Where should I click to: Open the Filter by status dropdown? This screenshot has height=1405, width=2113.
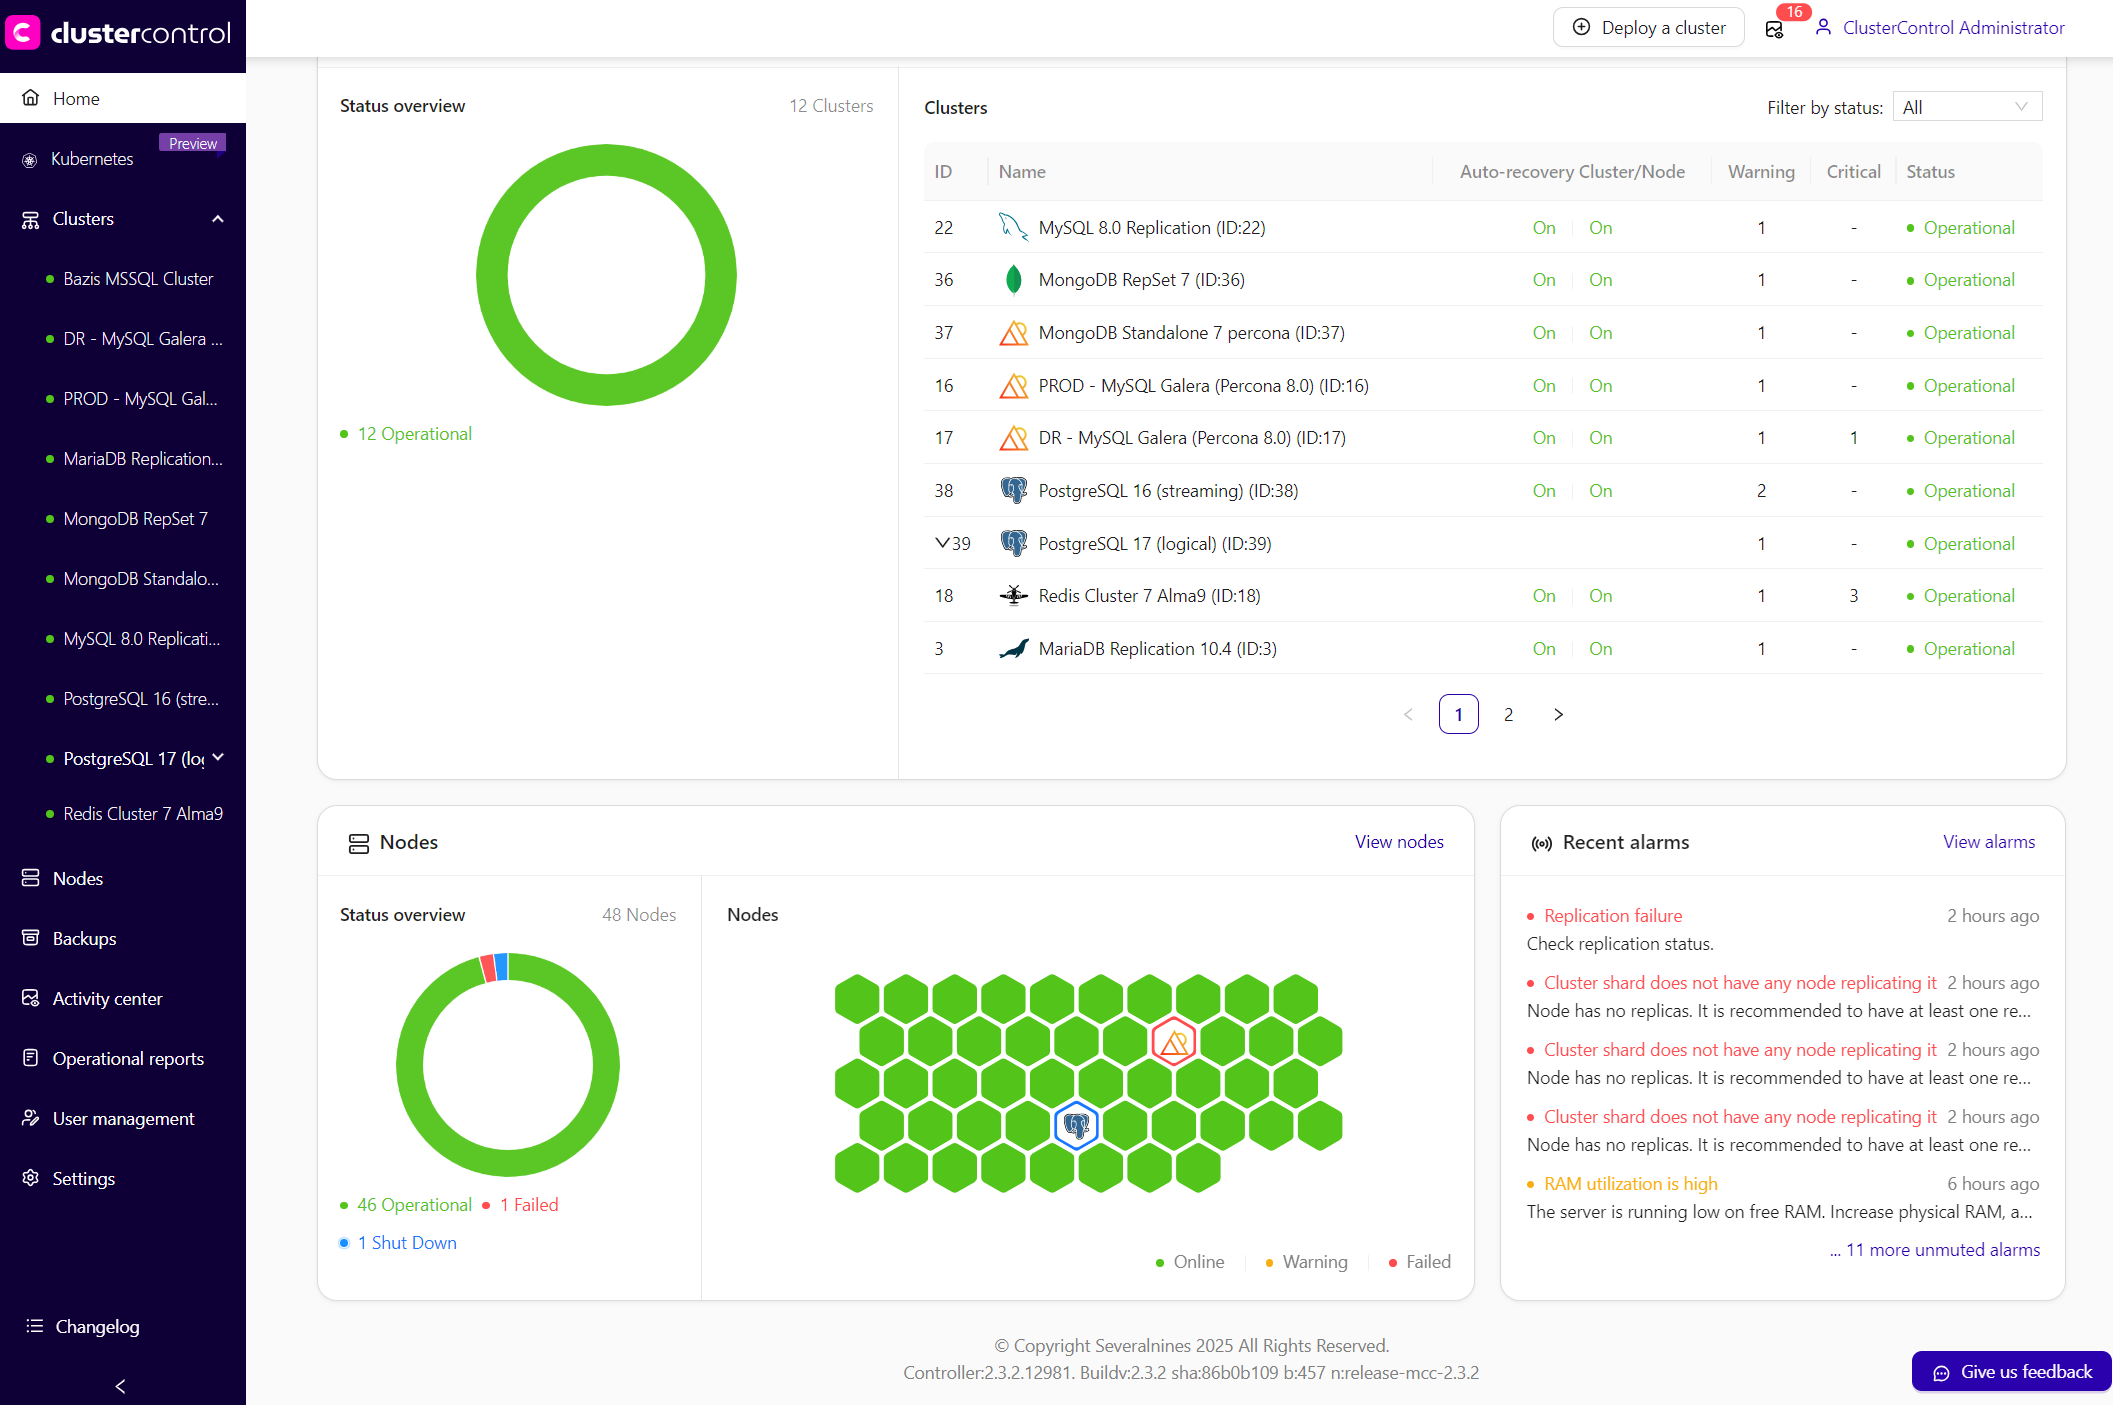tap(1966, 106)
